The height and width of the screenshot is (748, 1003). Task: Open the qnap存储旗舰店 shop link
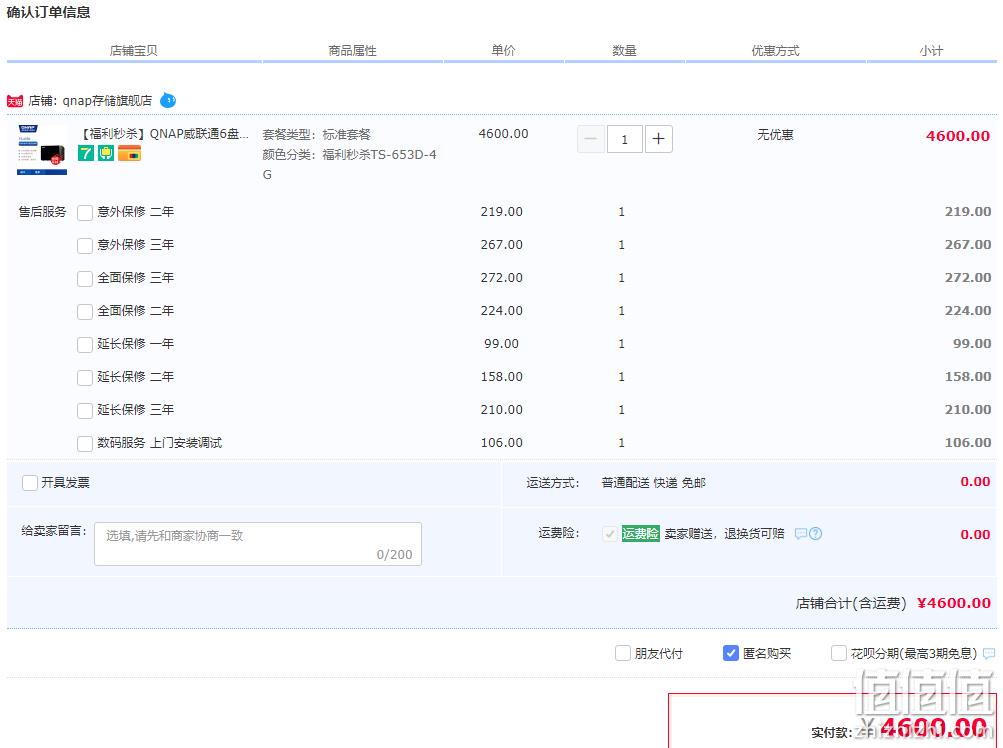[107, 100]
